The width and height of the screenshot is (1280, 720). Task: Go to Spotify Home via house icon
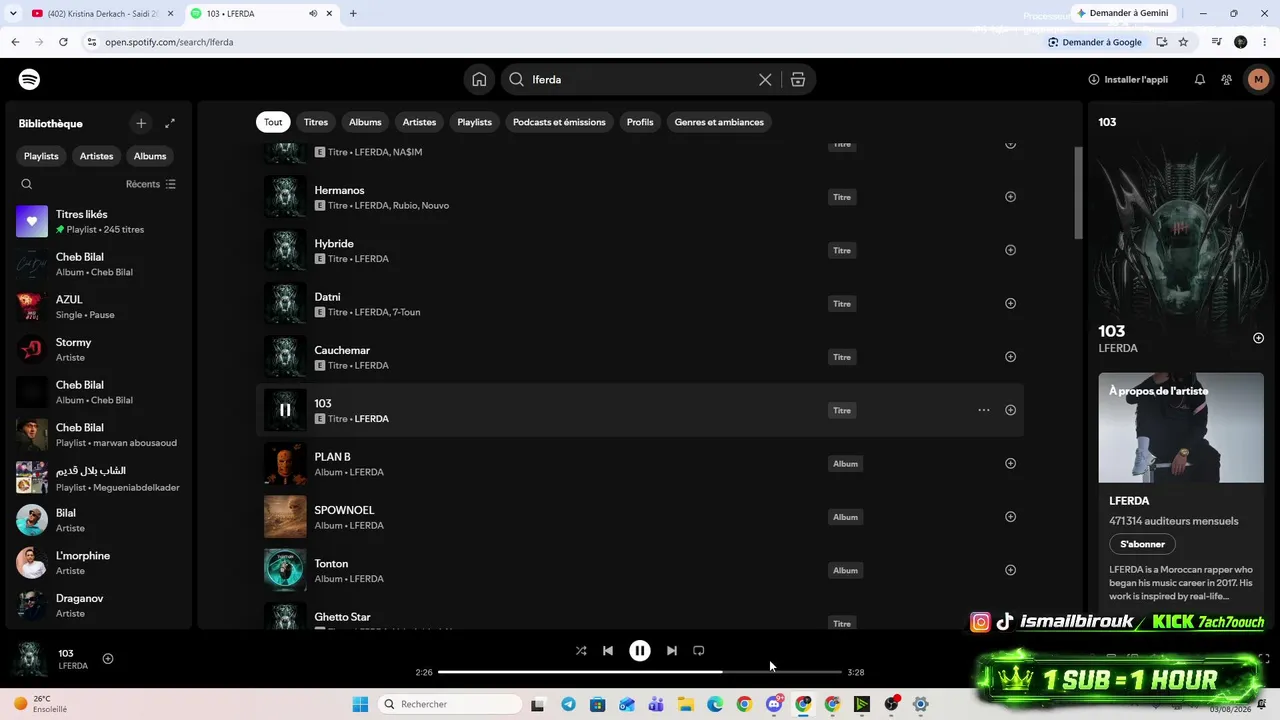pos(479,80)
